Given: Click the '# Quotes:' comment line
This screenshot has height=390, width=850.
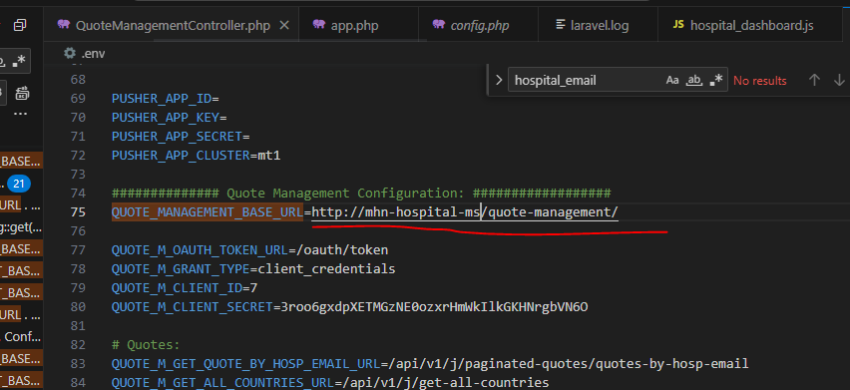Looking at the screenshot, I should pos(145,345).
